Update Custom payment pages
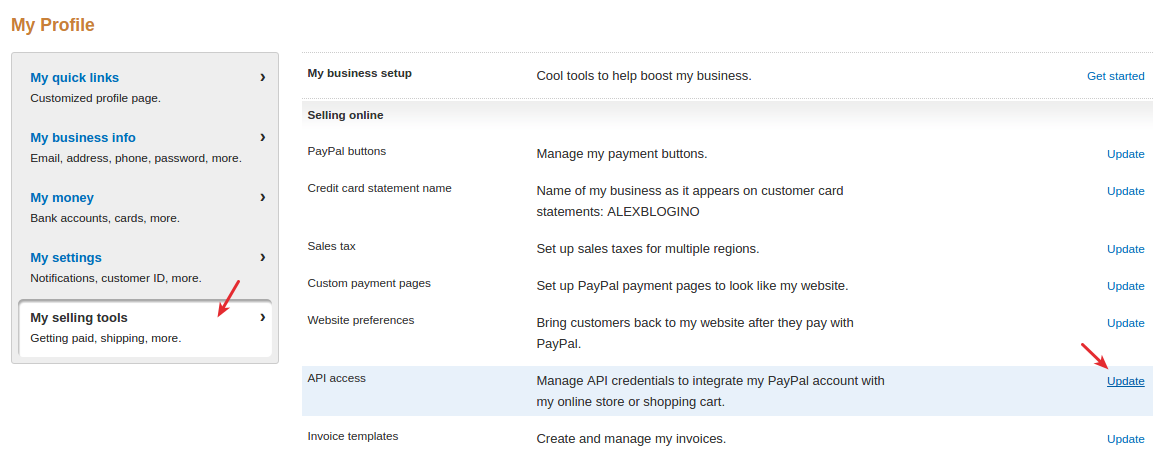The image size is (1165, 455). 1126,286
